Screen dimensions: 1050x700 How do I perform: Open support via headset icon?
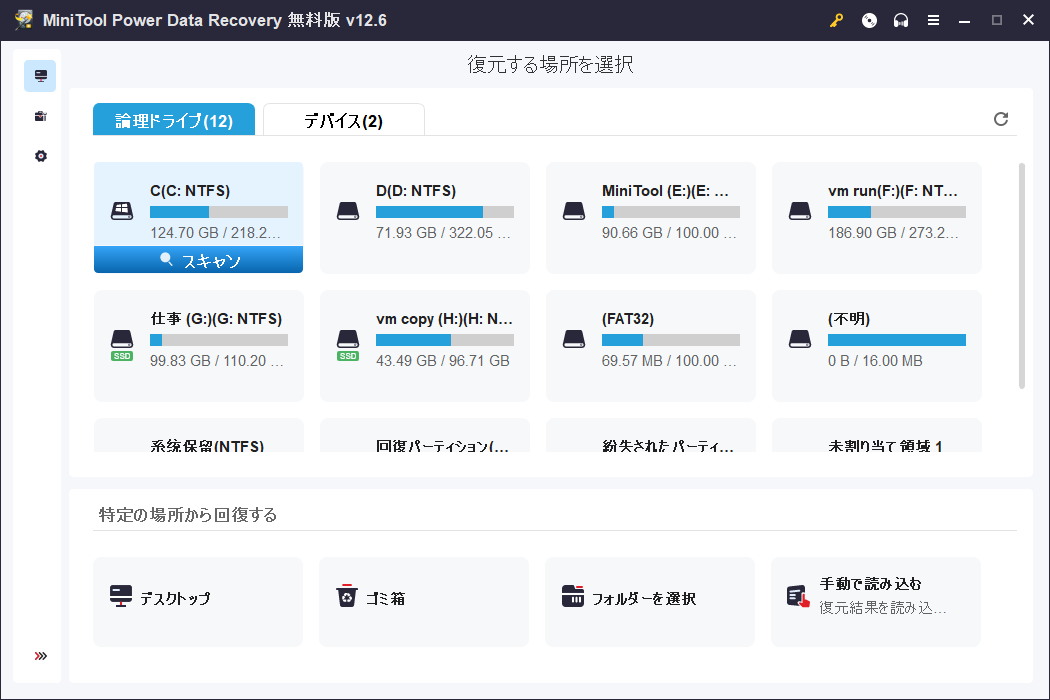(900, 20)
